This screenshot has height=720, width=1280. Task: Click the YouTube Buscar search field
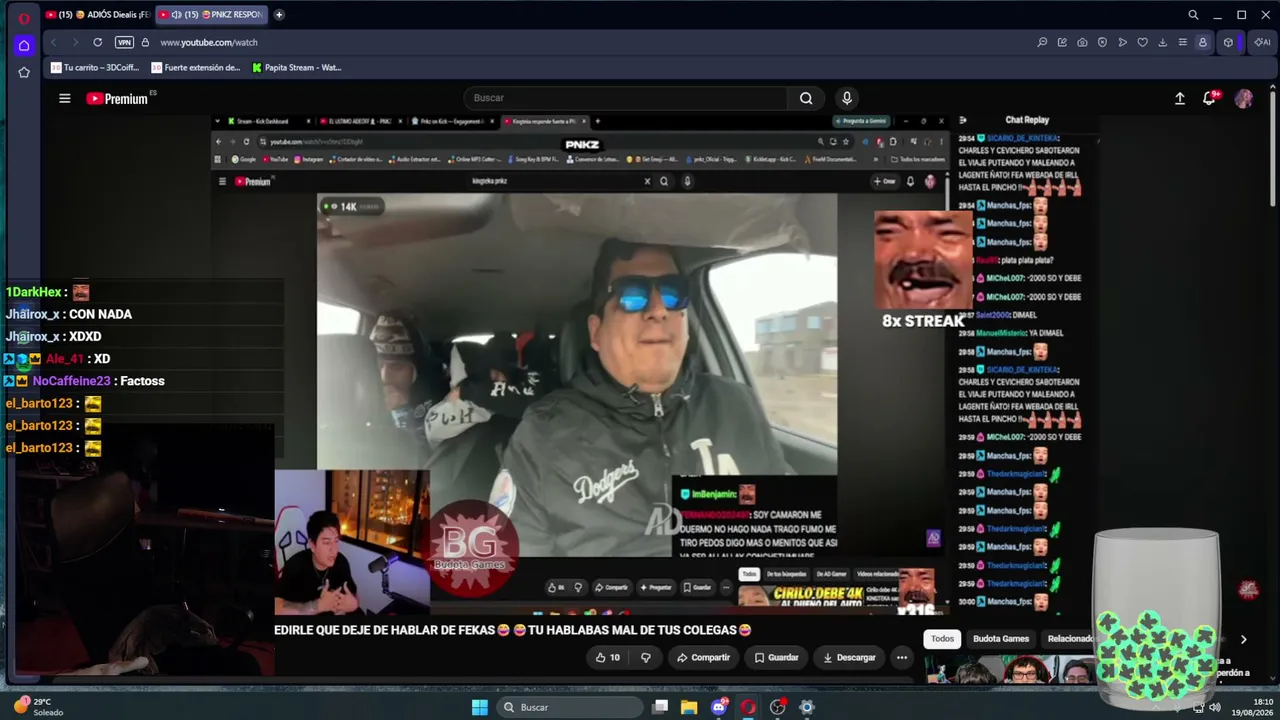625,98
